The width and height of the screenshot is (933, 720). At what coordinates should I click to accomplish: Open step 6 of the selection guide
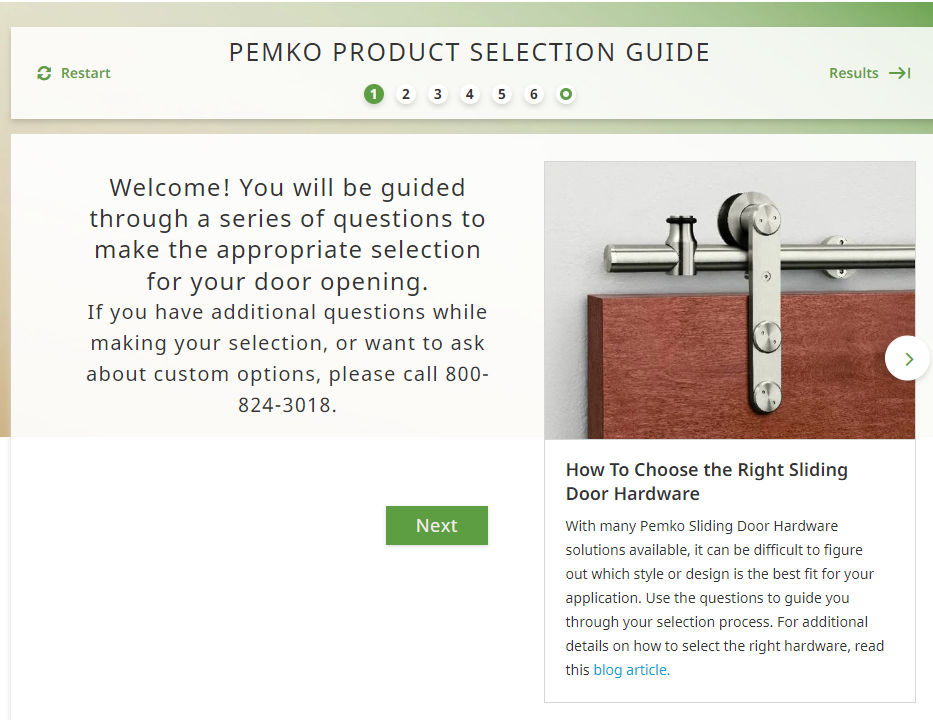pyautogui.click(x=534, y=94)
